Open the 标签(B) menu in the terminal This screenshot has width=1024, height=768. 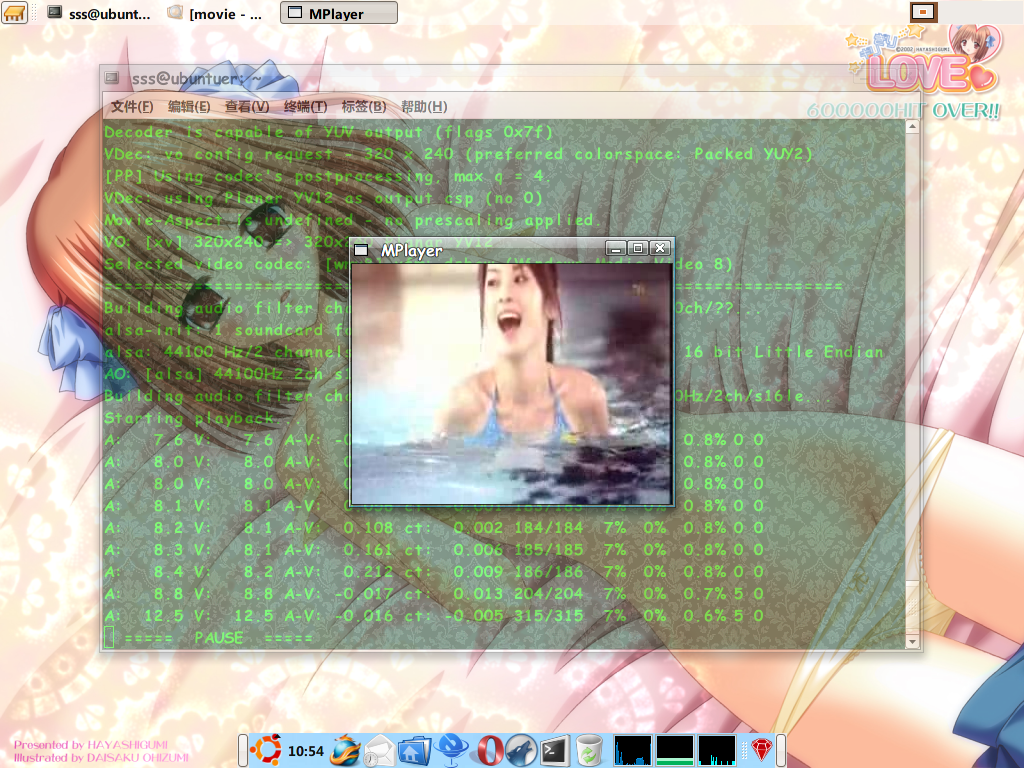[364, 106]
